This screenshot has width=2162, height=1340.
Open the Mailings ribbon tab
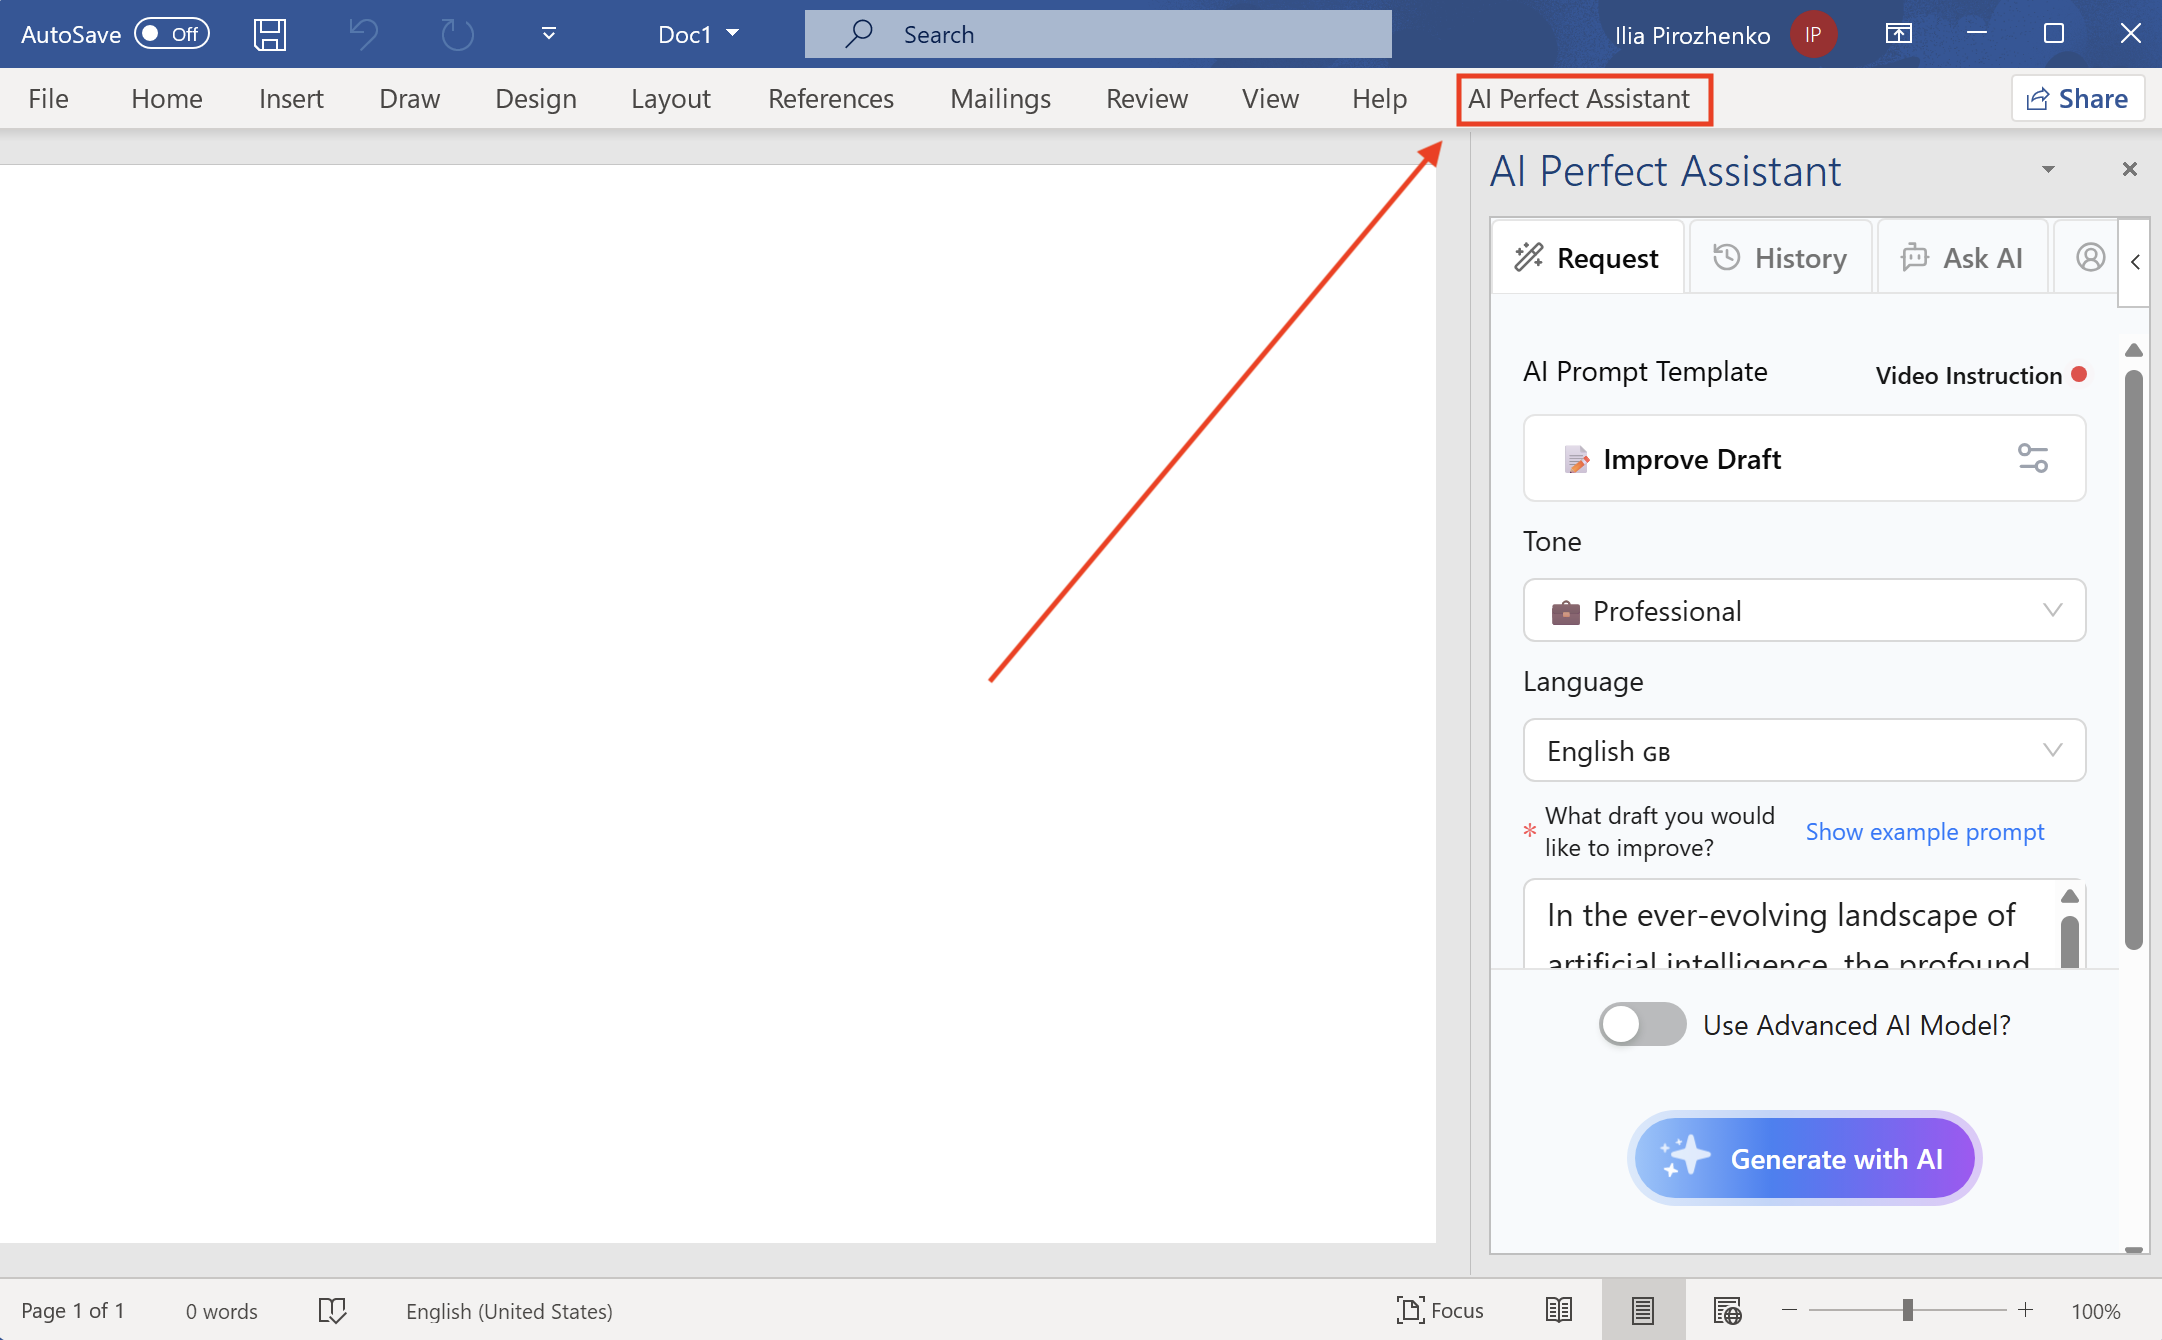pyautogui.click(x=1001, y=99)
